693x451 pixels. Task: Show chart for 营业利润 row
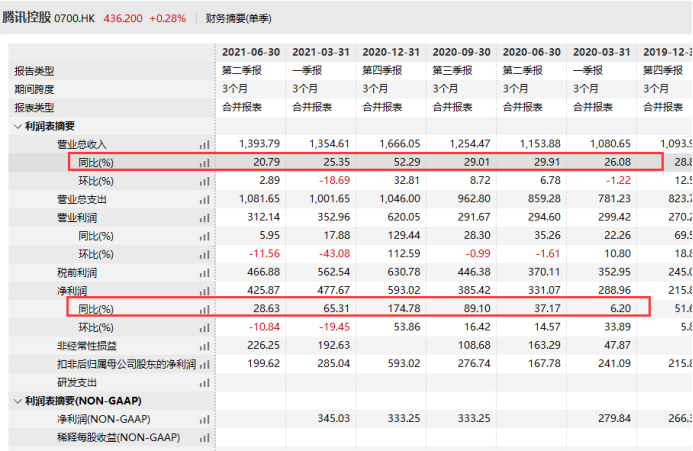(205, 217)
